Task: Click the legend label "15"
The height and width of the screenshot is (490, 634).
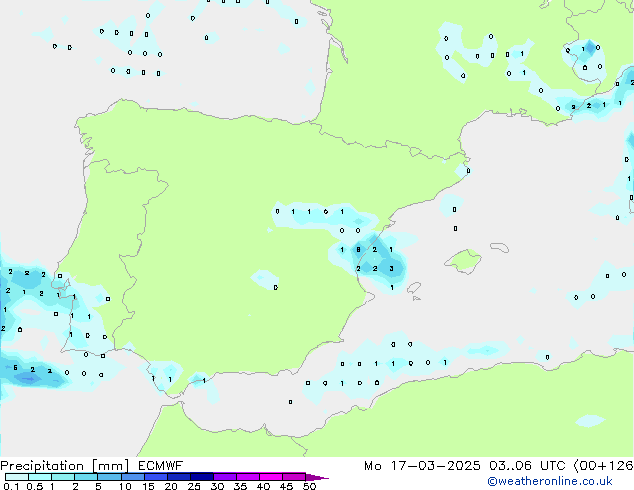Action: click(x=148, y=486)
